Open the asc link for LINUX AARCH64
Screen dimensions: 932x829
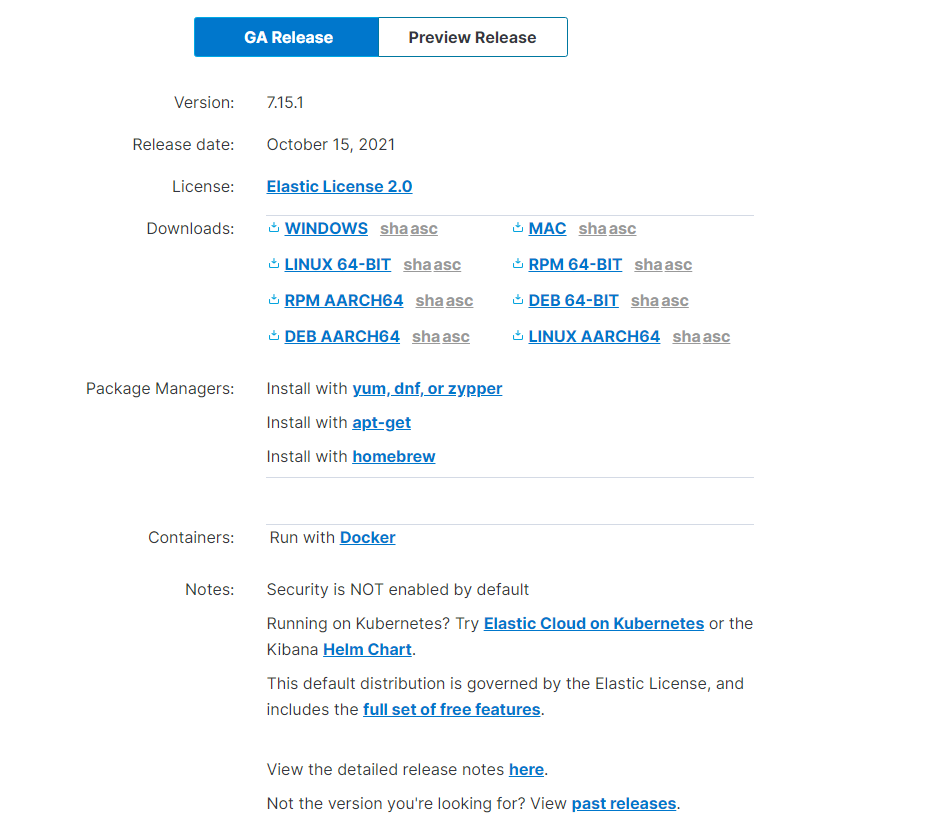coord(716,336)
